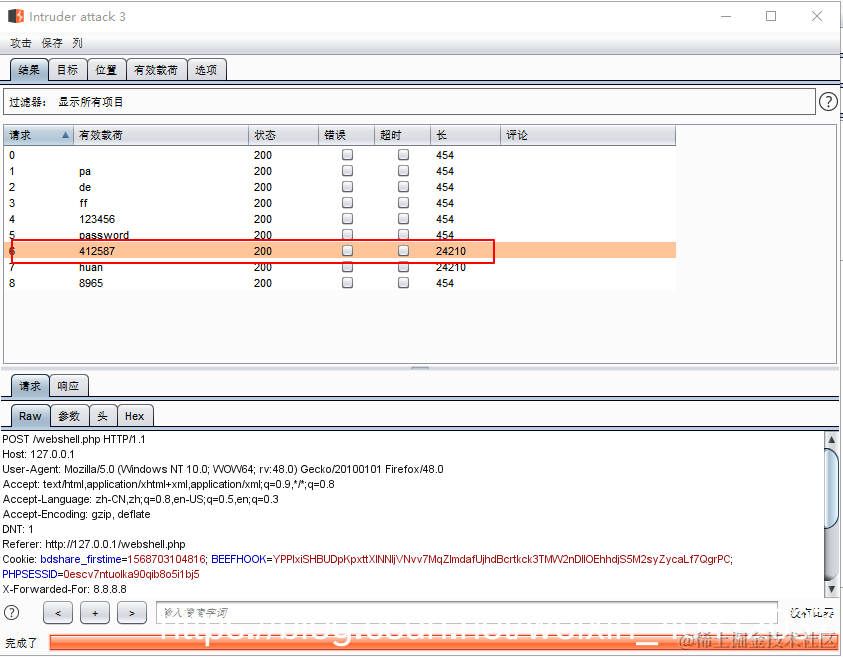The width and height of the screenshot is (843, 657).
Task: Select the payload 'ff' result row
Action: click(x=340, y=203)
